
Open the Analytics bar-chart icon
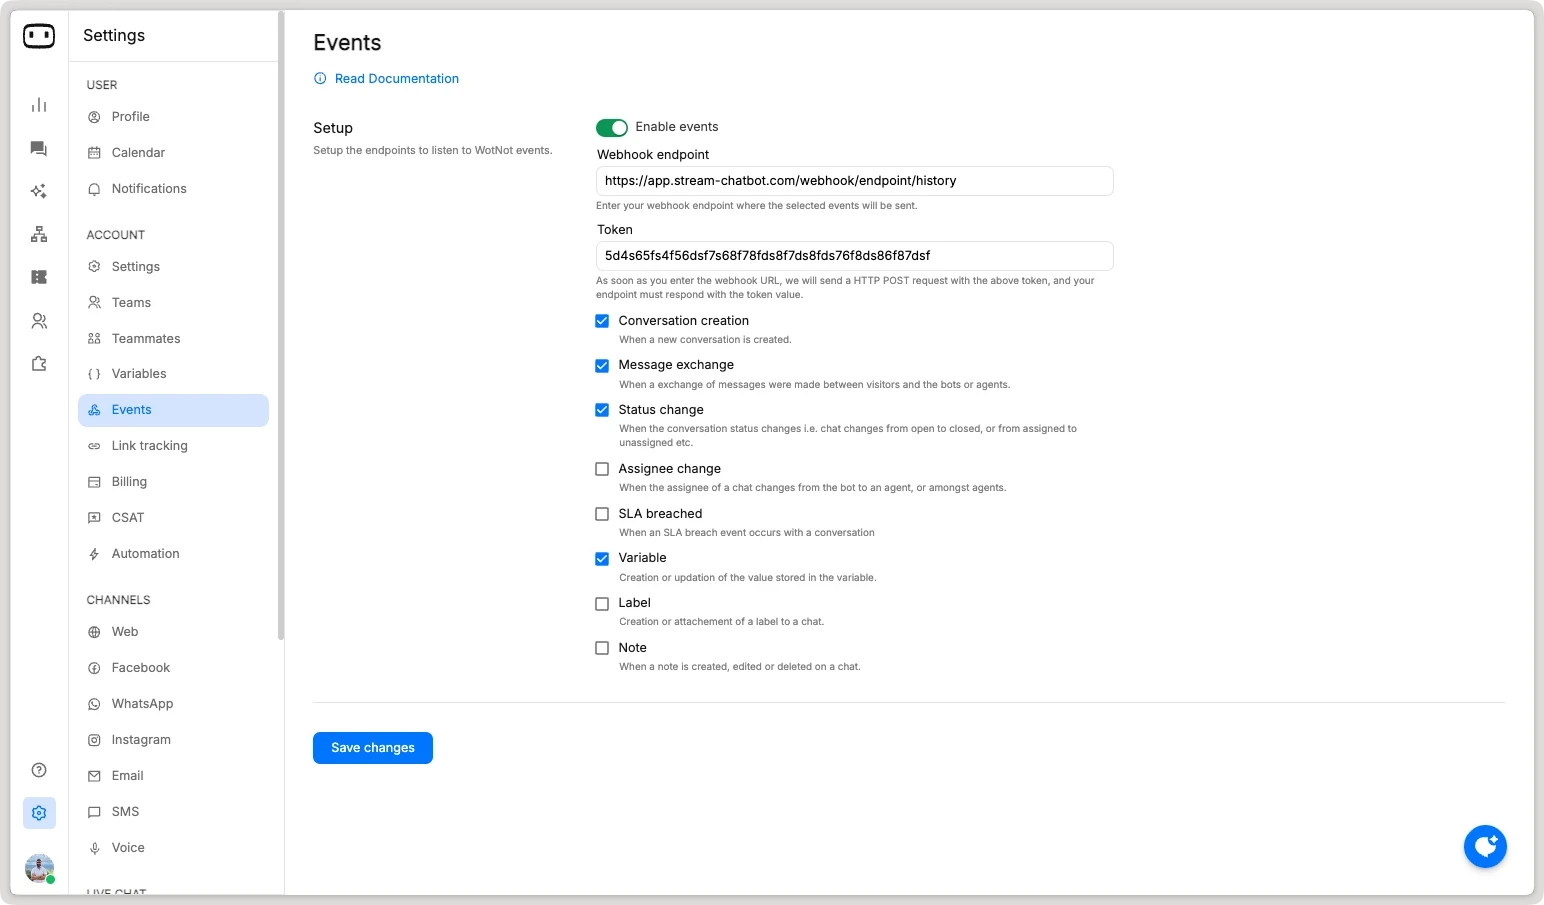[x=38, y=104]
